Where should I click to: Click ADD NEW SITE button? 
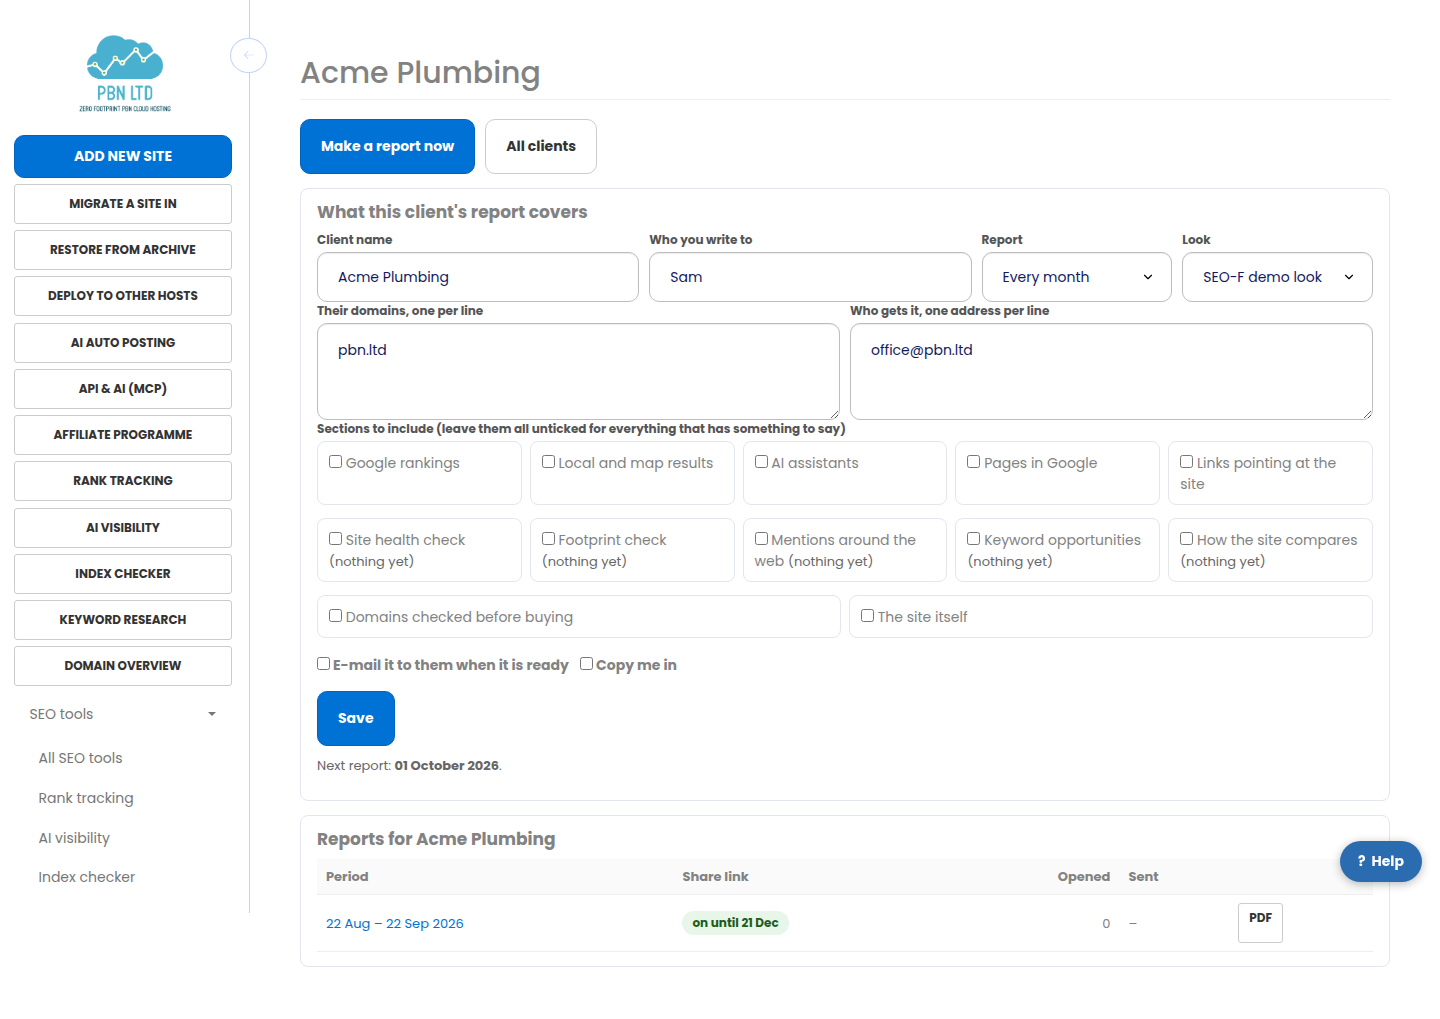pos(123,156)
